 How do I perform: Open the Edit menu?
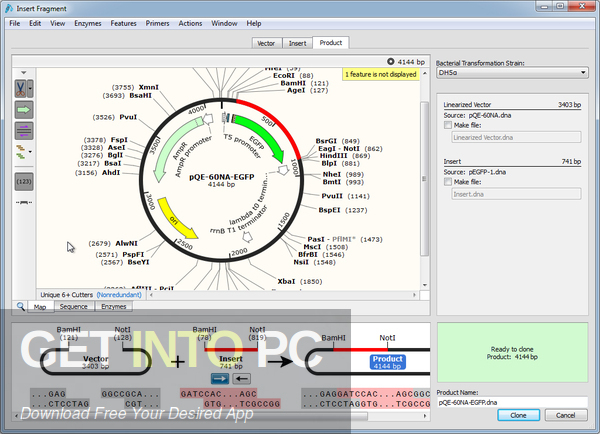(x=35, y=23)
